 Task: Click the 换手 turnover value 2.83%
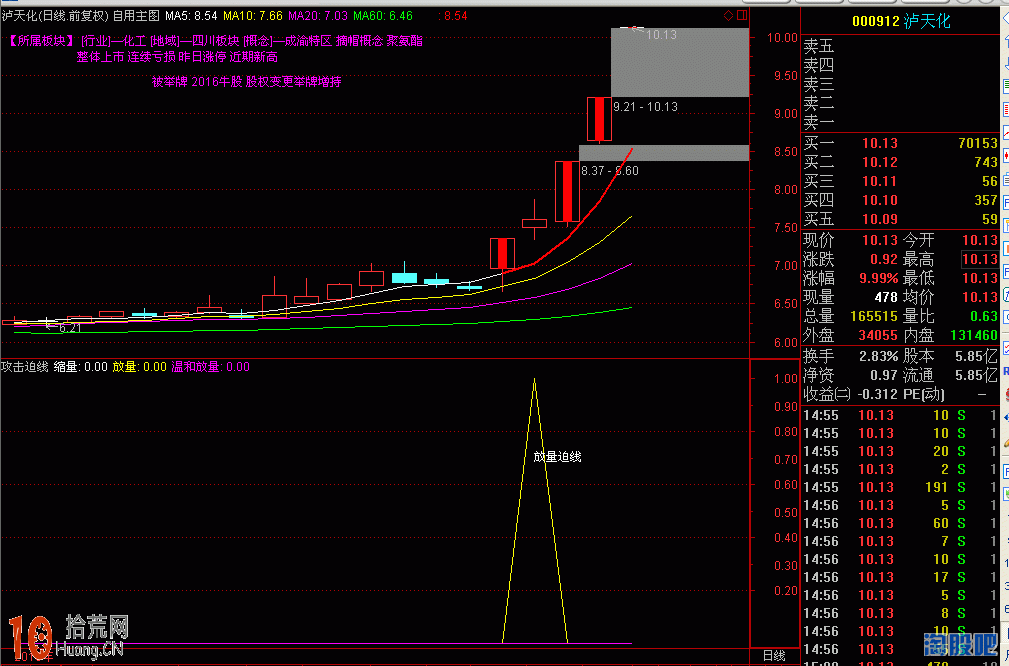click(x=877, y=356)
